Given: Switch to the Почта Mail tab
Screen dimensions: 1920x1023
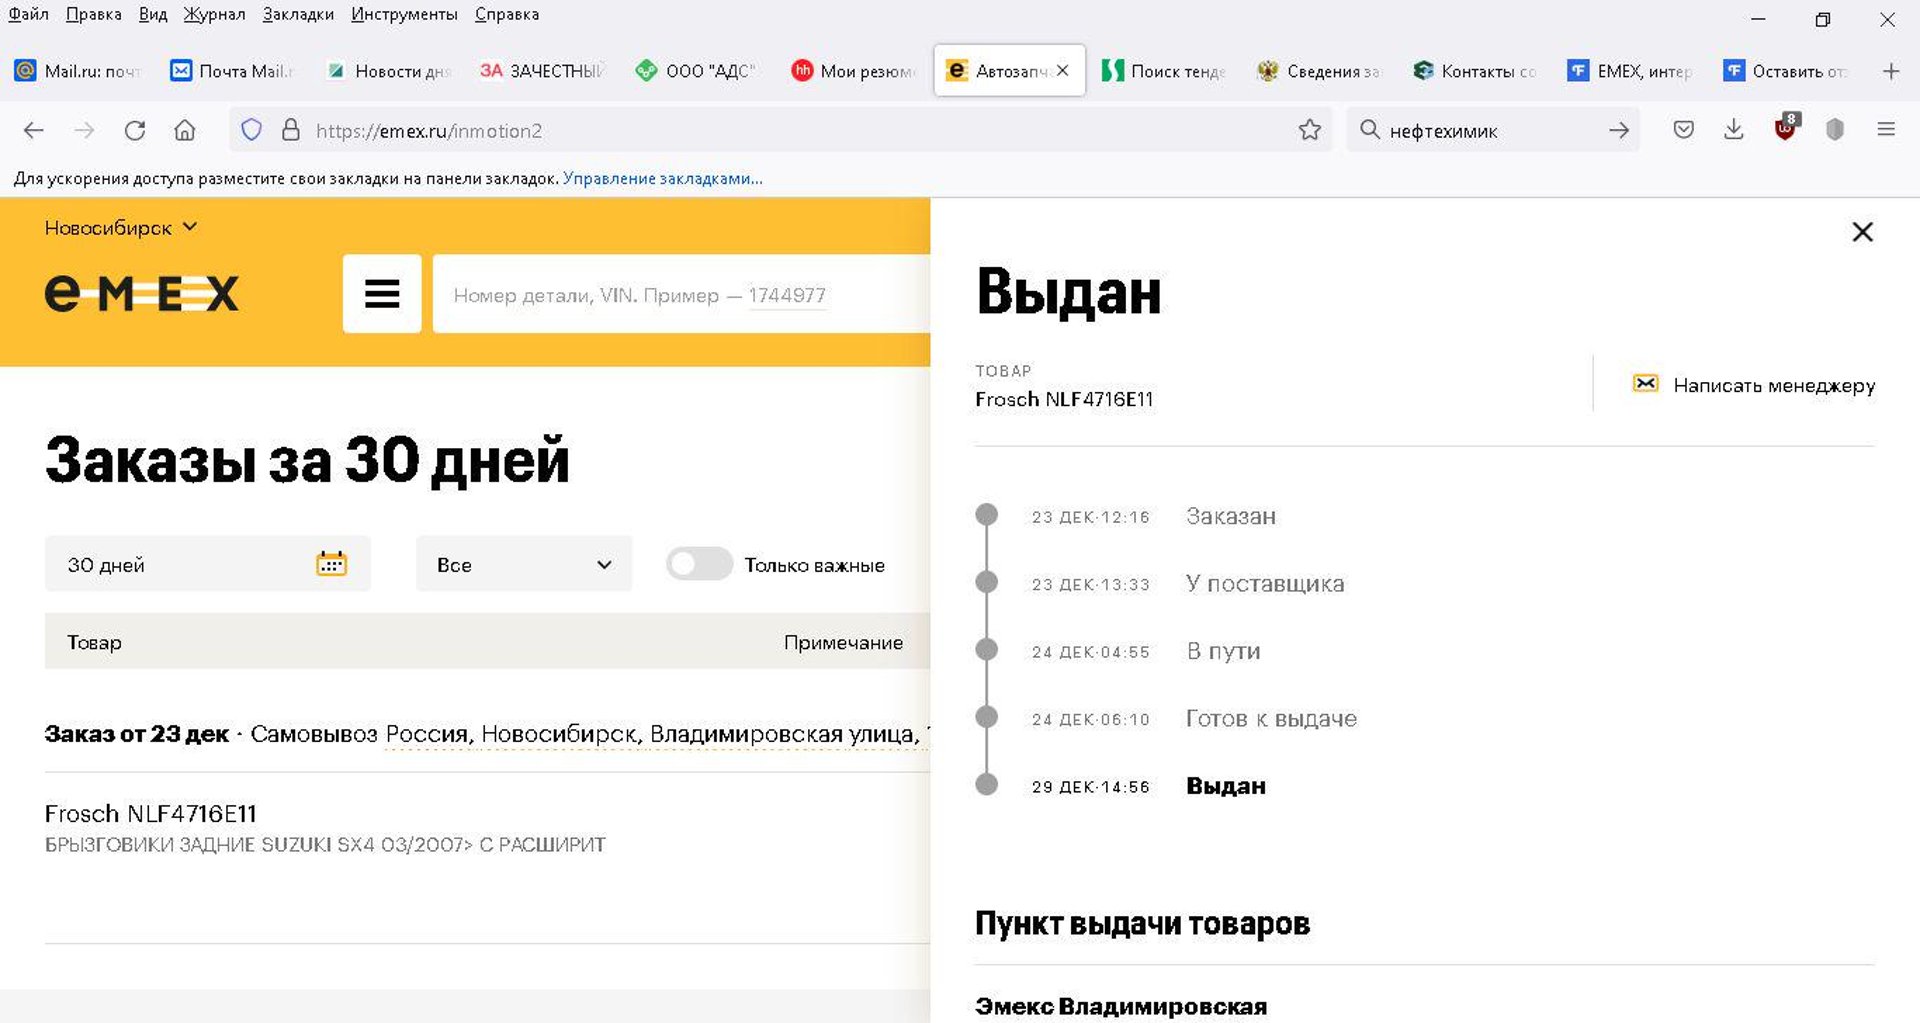Looking at the screenshot, I should pos(234,71).
